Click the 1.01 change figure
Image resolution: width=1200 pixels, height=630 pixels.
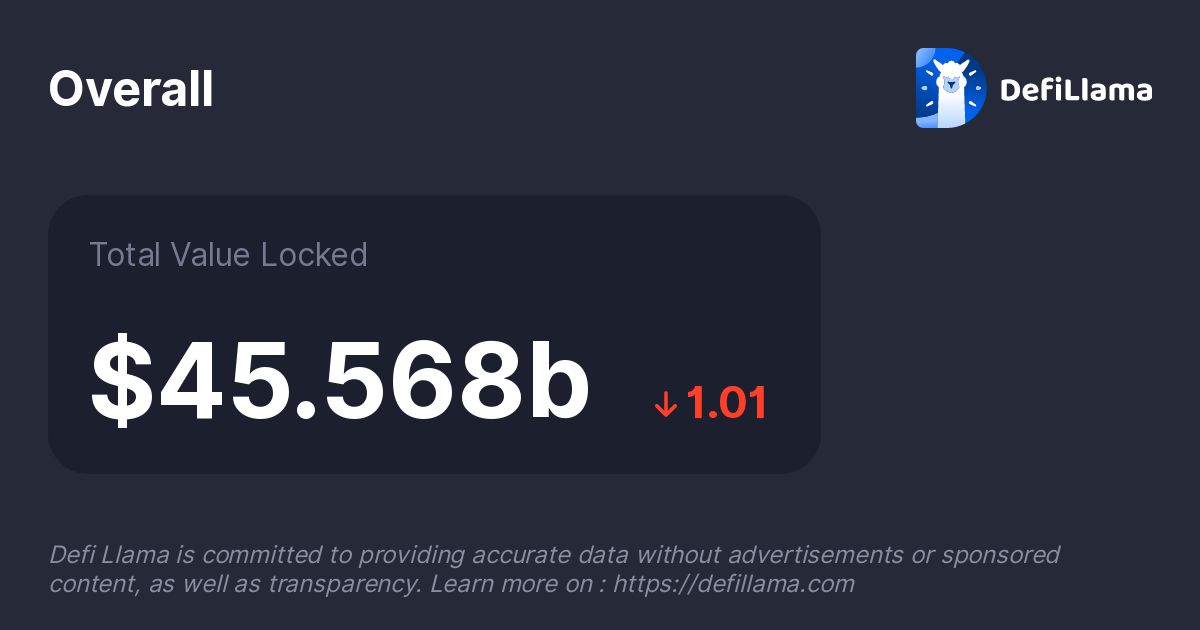point(727,403)
